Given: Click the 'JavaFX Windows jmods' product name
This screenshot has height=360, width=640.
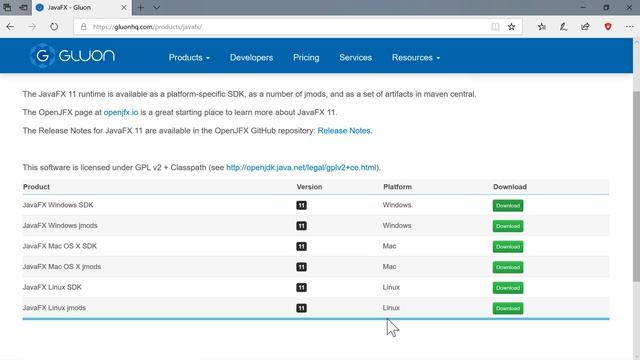Looking at the screenshot, I should (x=60, y=225).
